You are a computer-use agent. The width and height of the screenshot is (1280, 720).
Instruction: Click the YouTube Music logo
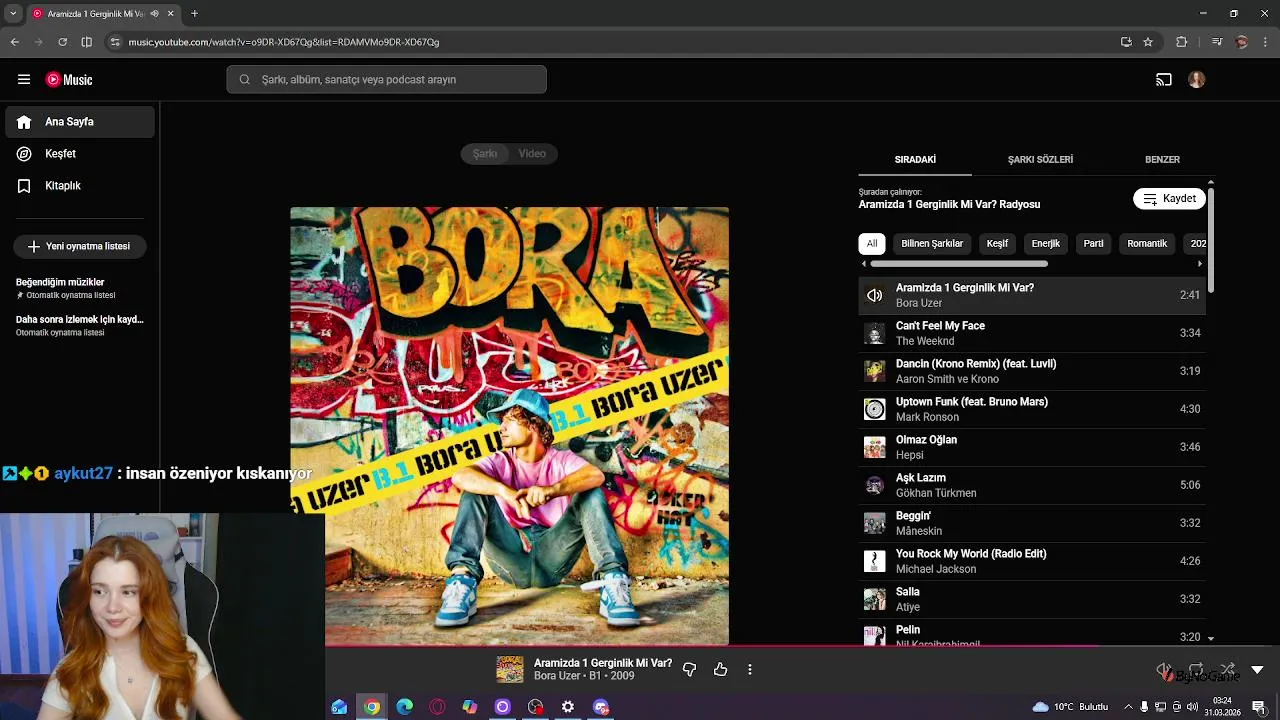point(69,80)
